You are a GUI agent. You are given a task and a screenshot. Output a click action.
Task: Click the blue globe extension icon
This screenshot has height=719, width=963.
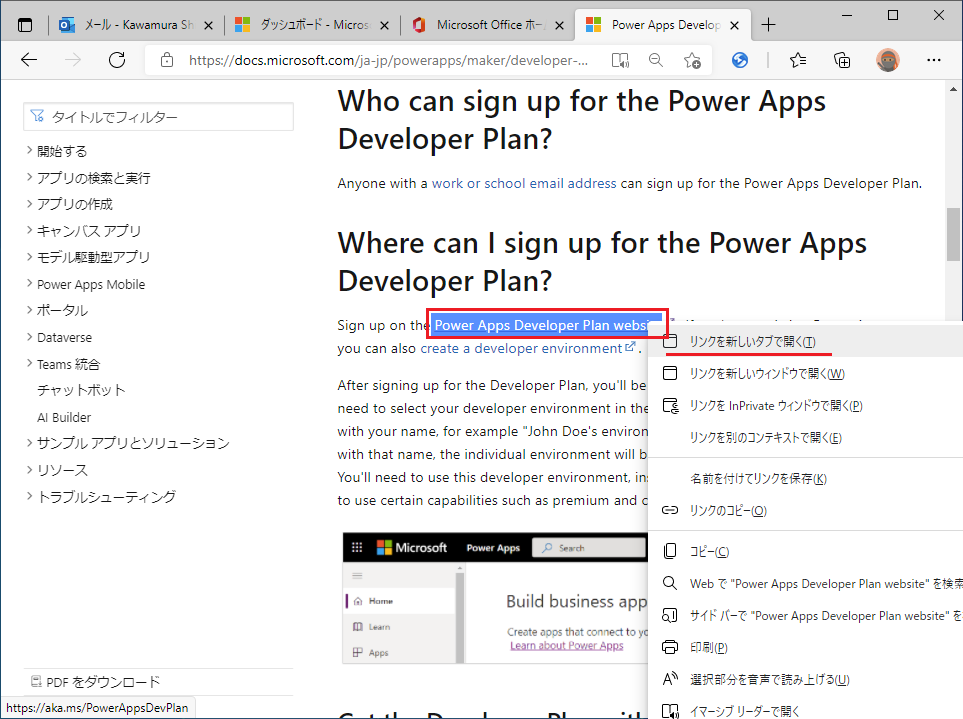[740, 60]
